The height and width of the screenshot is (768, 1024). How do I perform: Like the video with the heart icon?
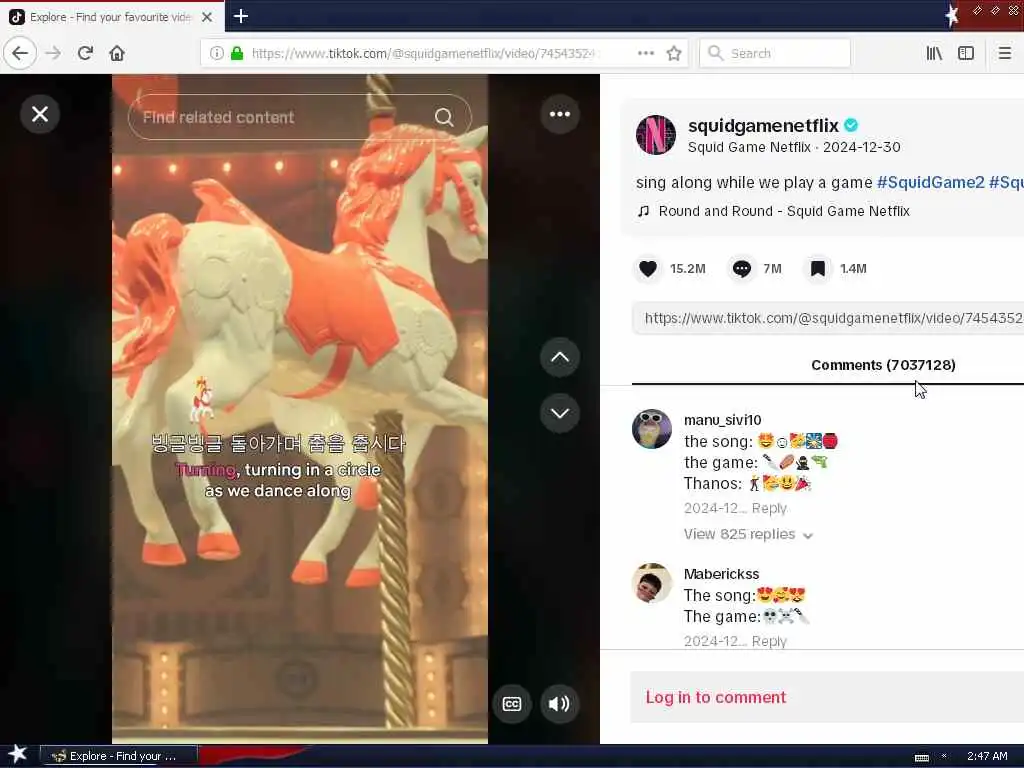click(x=648, y=268)
